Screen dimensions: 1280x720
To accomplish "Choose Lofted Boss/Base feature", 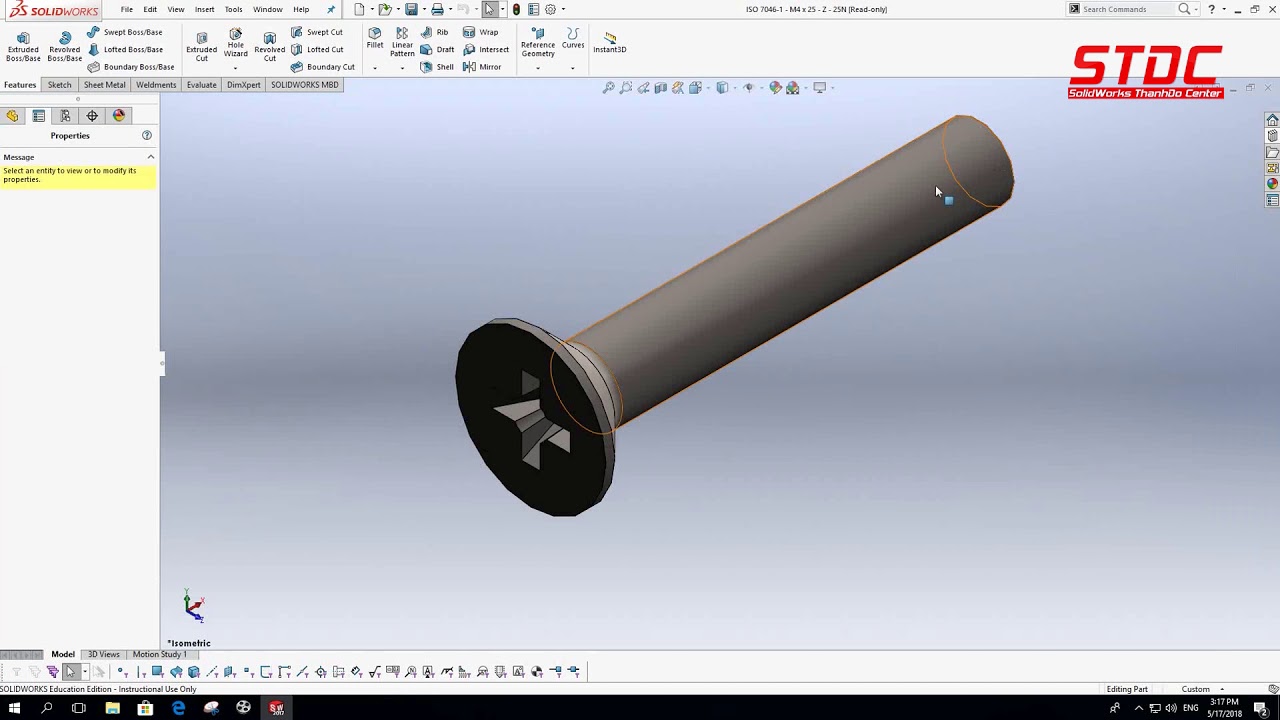I will [125, 49].
